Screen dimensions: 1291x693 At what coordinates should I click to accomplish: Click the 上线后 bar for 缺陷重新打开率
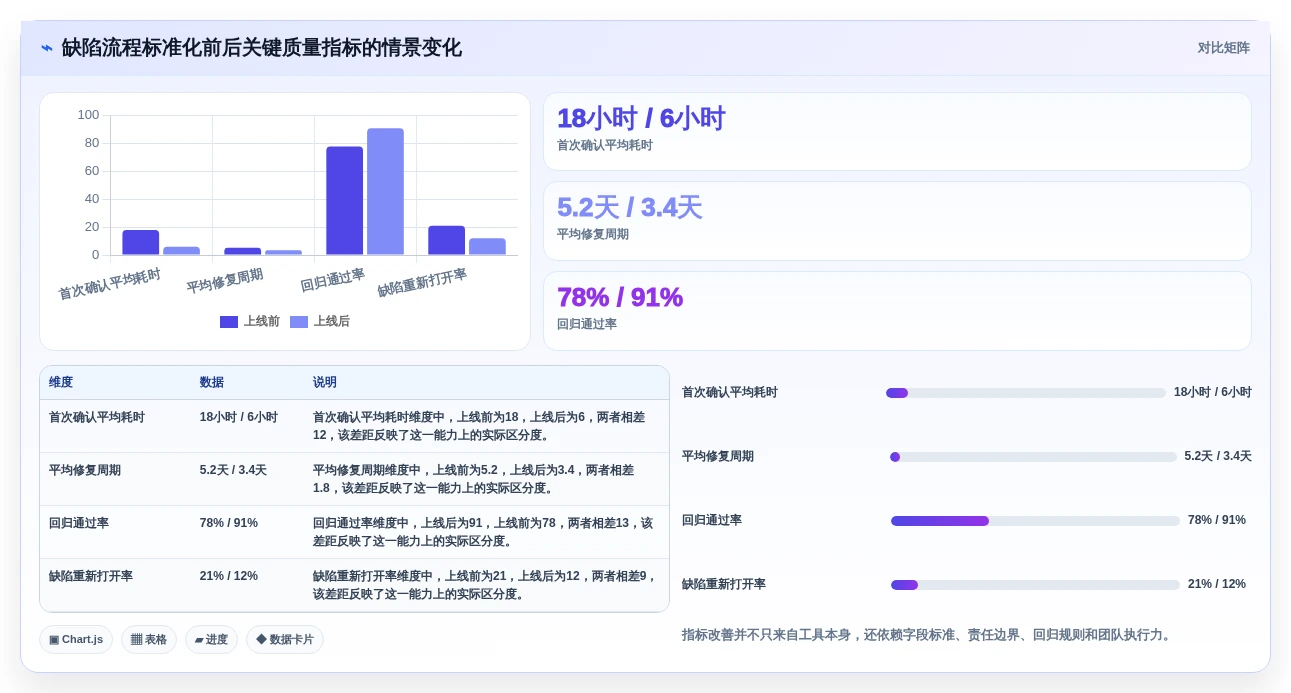click(x=487, y=247)
